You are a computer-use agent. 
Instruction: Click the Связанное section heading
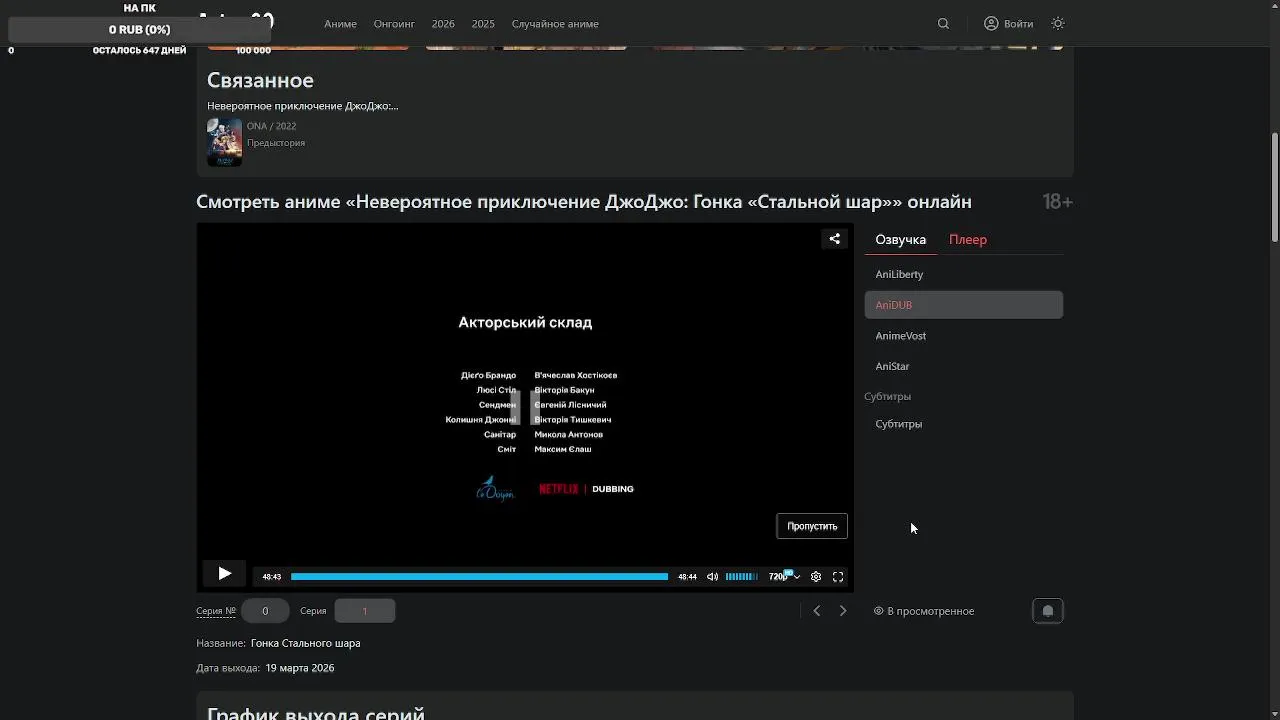[260, 80]
